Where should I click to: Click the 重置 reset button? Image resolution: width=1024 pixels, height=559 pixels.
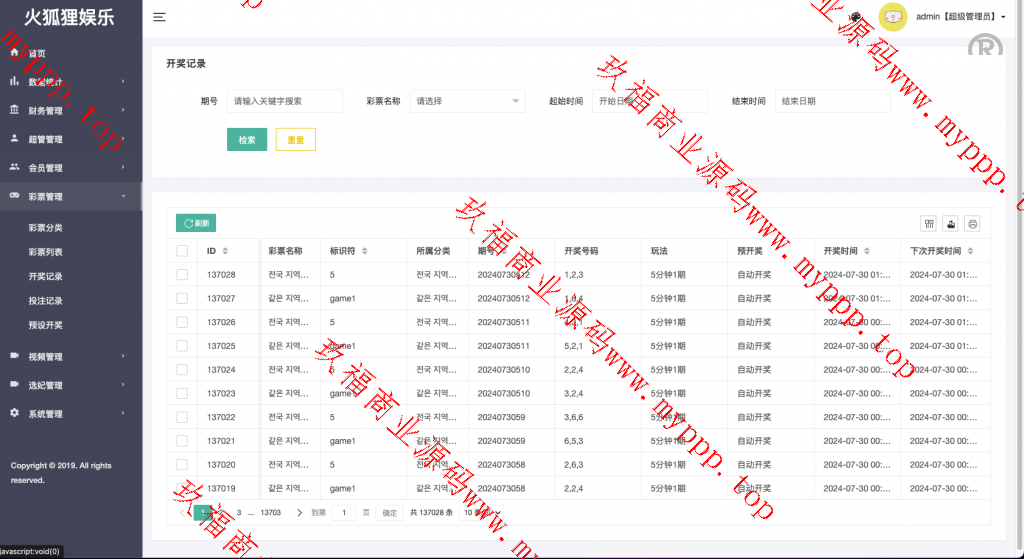point(295,140)
